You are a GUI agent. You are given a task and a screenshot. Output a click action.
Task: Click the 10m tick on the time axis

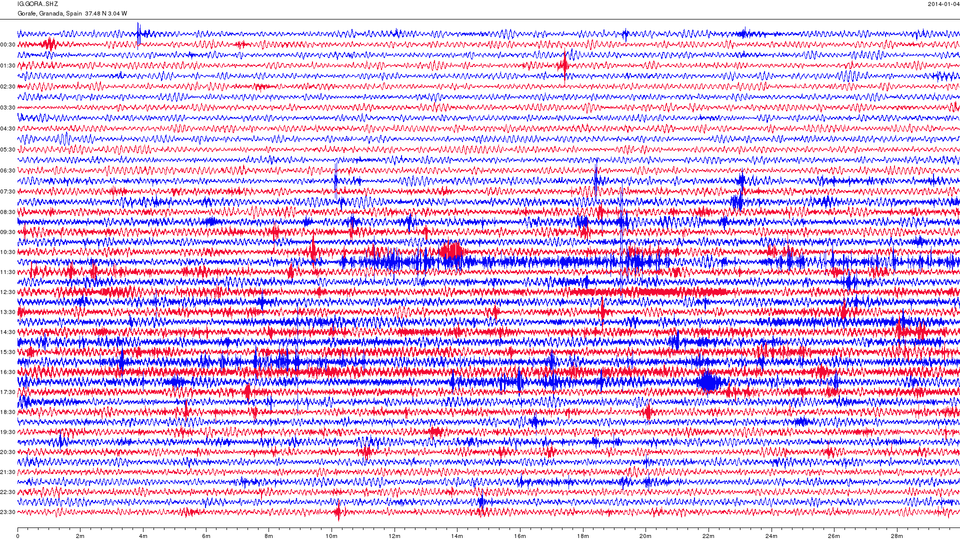331,536
